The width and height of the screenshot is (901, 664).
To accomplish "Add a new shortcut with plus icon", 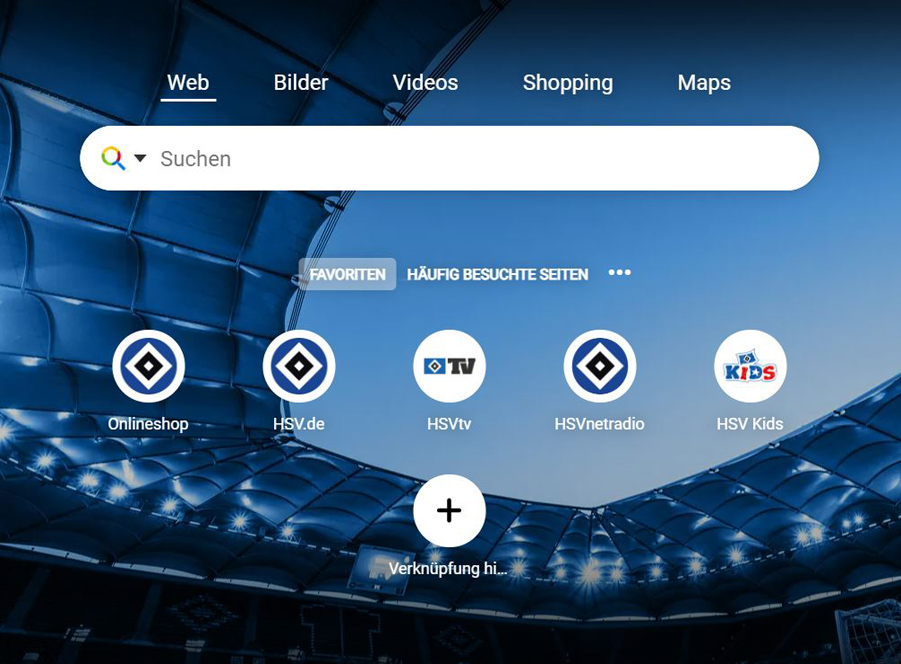I will point(449,511).
